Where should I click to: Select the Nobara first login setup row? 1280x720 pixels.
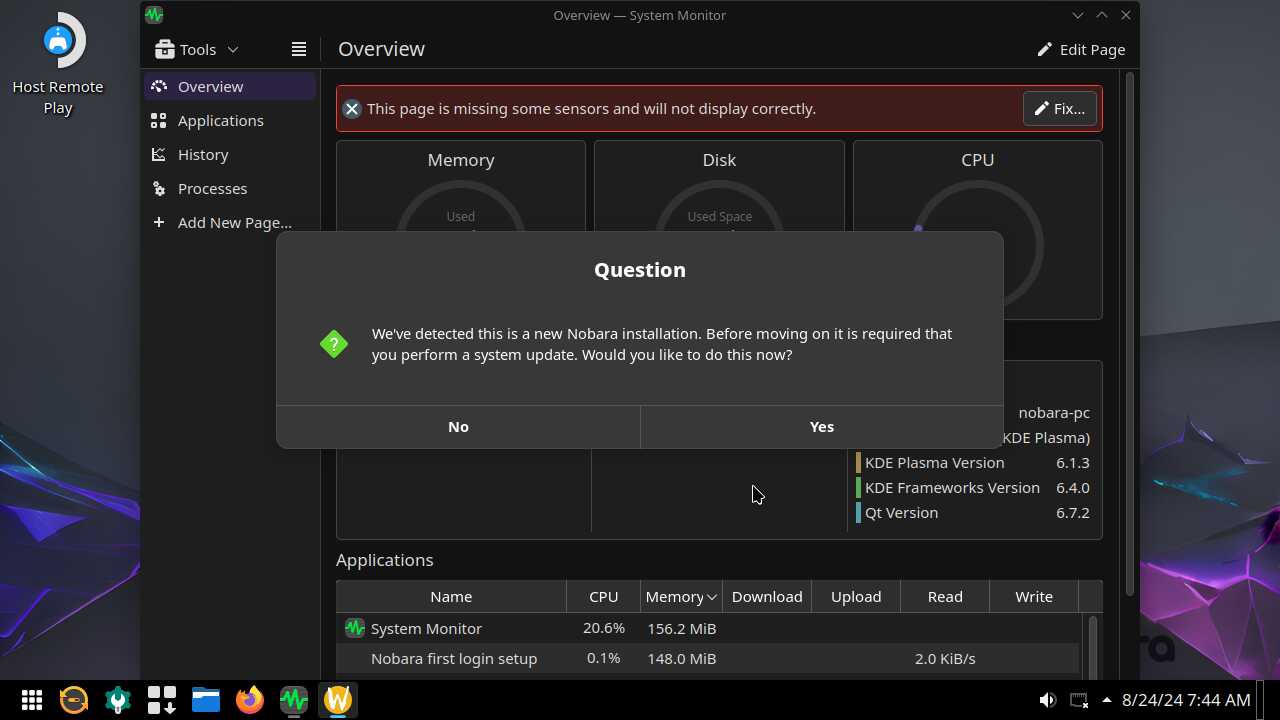[x=708, y=658]
